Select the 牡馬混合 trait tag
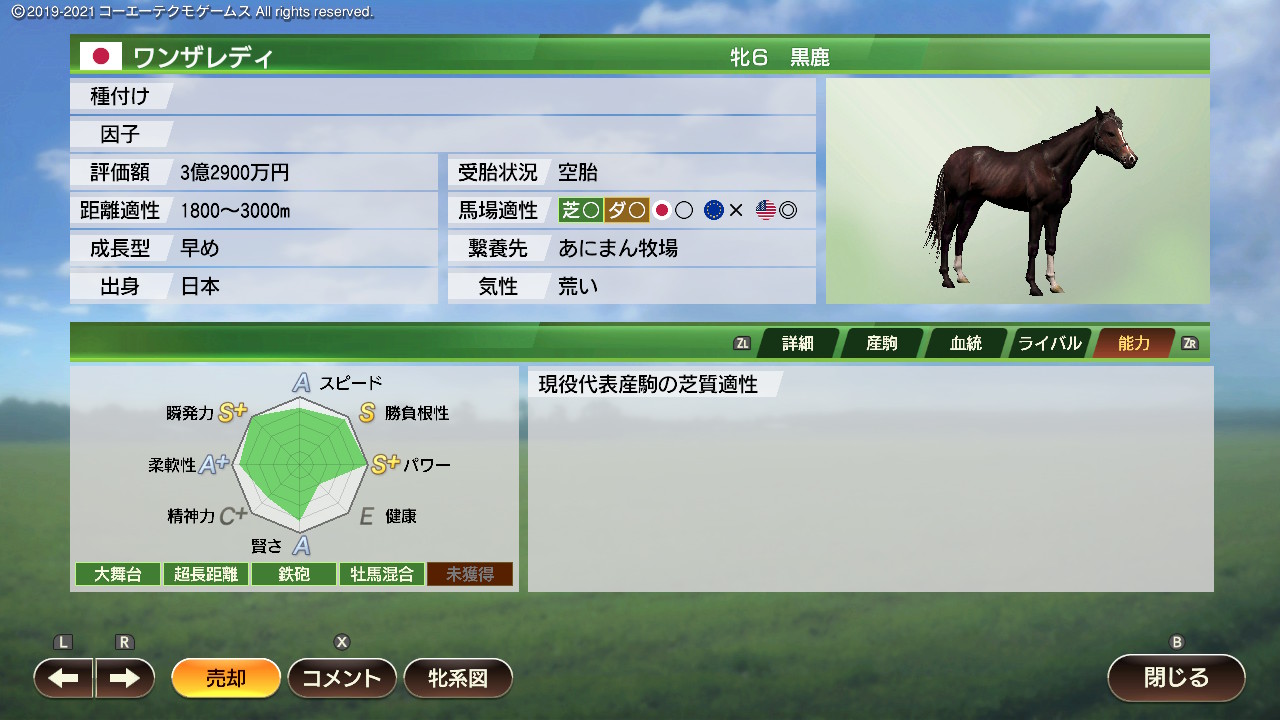The width and height of the screenshot is (1280, 720). [x=382, y=574]
